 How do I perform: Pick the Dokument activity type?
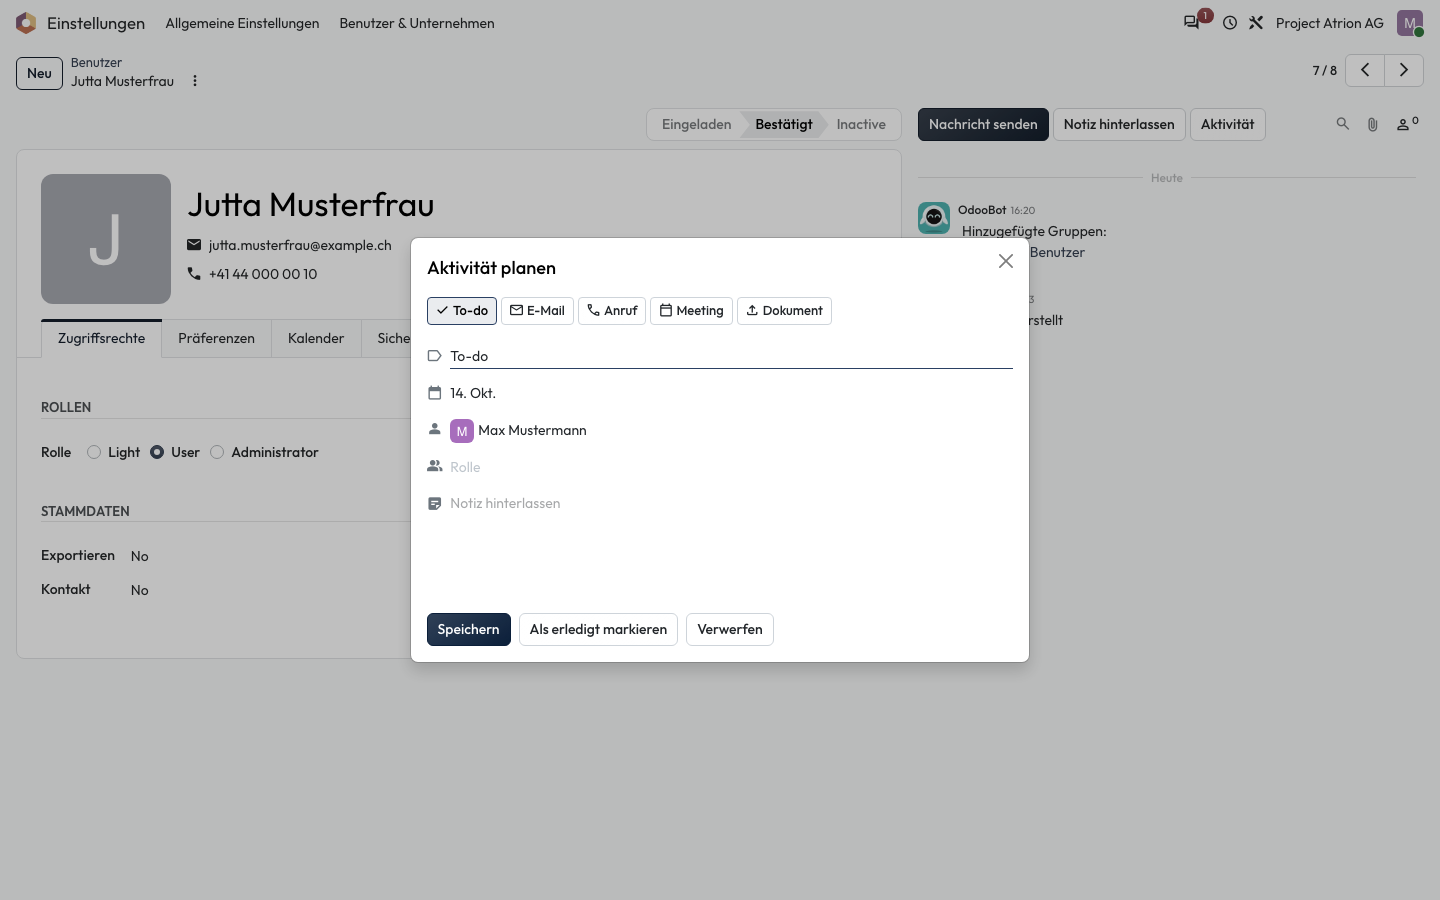pyautogui.click(x=784, y=311)
